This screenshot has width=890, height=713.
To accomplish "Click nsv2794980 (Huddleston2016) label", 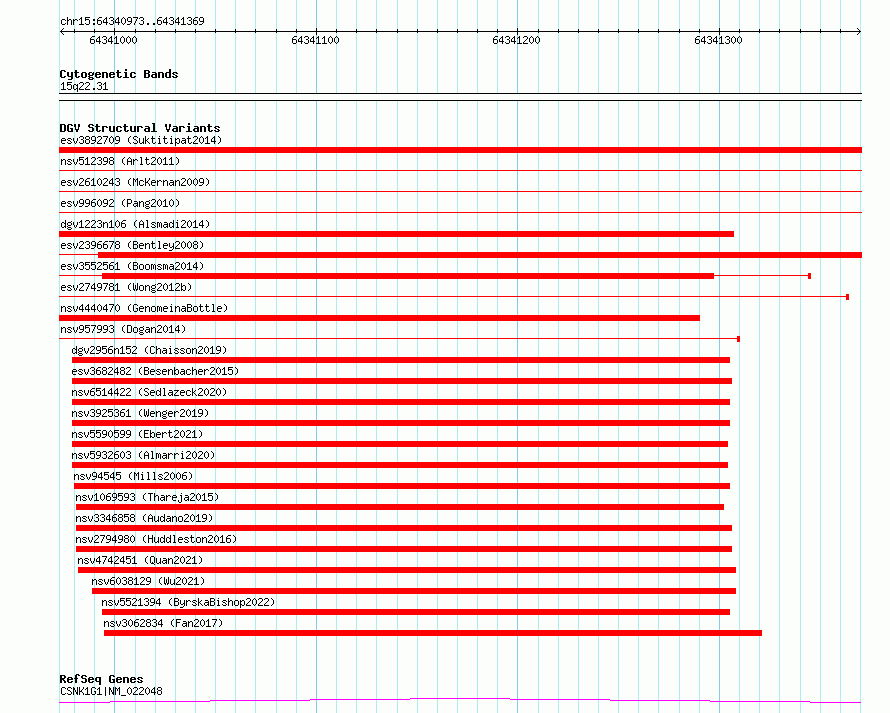I will point(156,539).
